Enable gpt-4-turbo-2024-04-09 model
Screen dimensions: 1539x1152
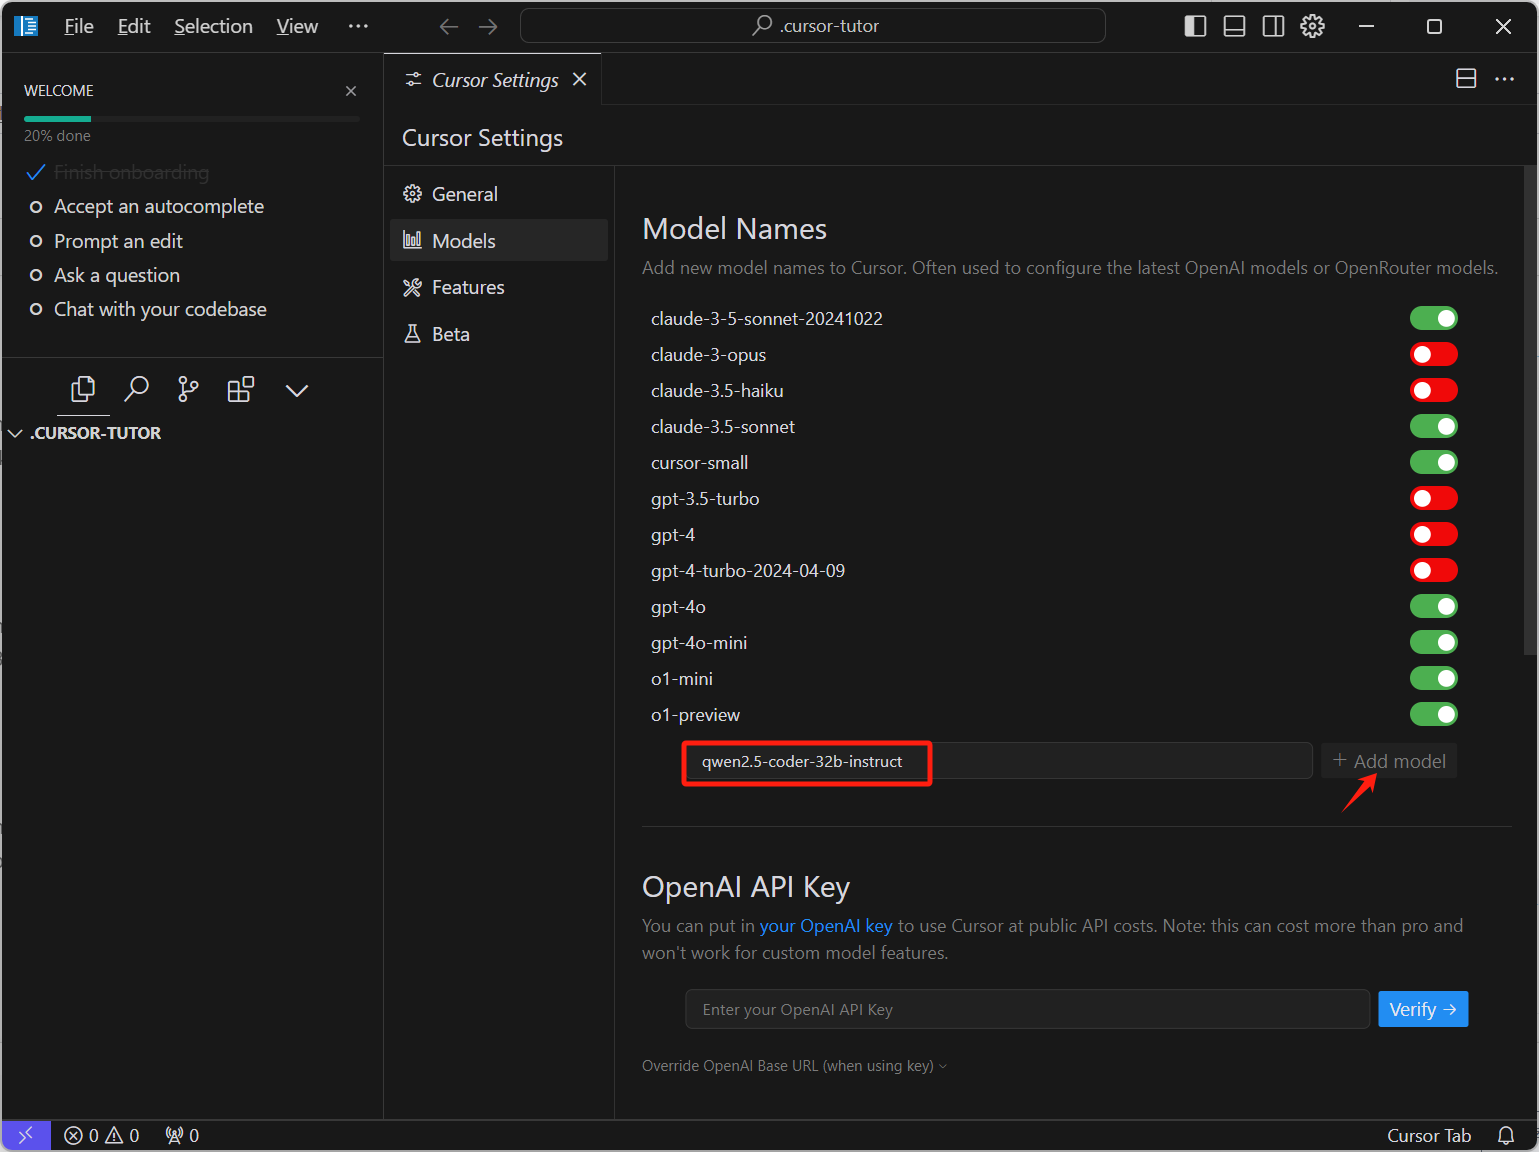(x=1434, y=570)
